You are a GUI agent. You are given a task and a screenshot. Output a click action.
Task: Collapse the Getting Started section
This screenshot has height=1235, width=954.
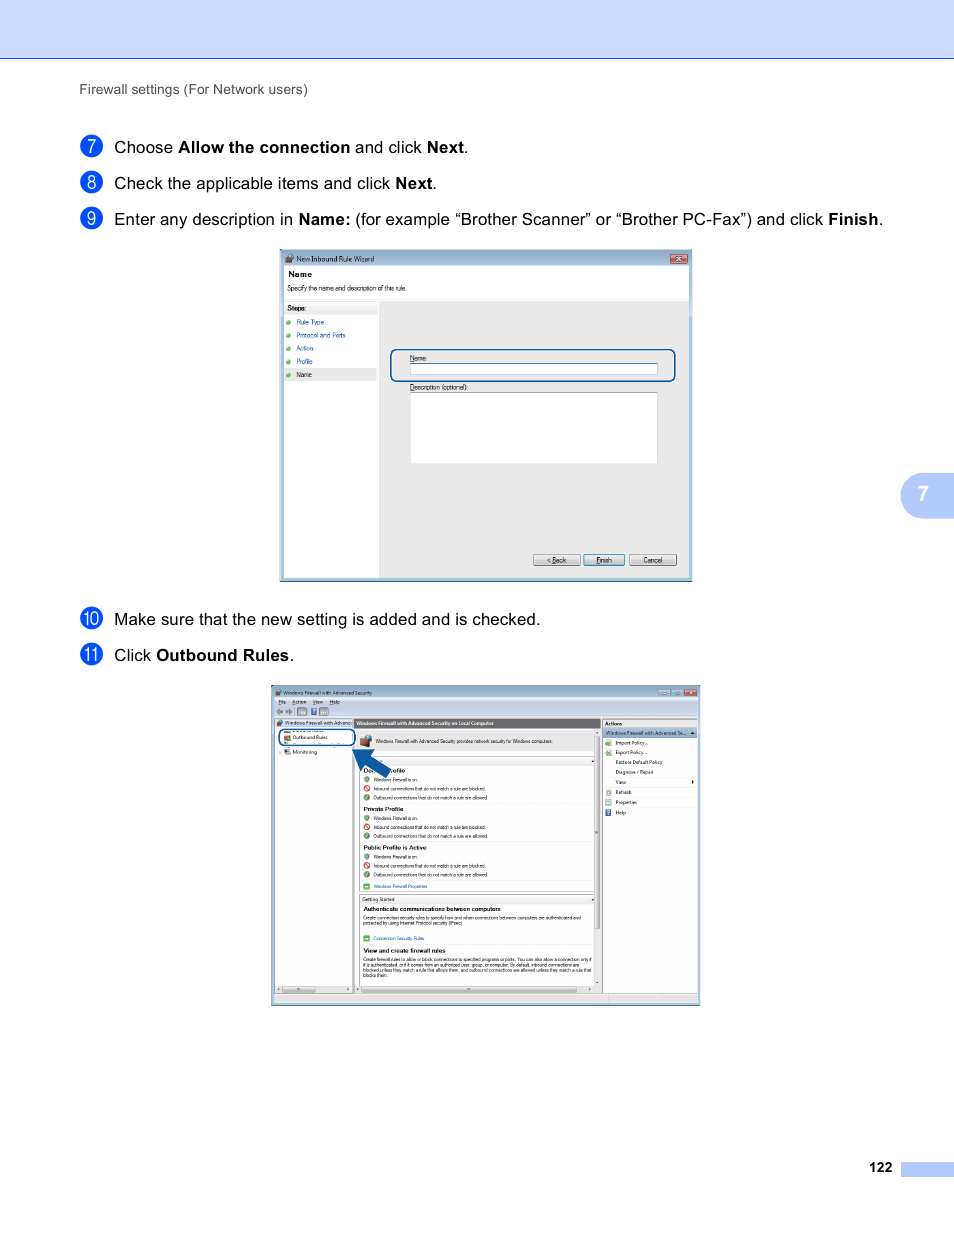[593, 899]
